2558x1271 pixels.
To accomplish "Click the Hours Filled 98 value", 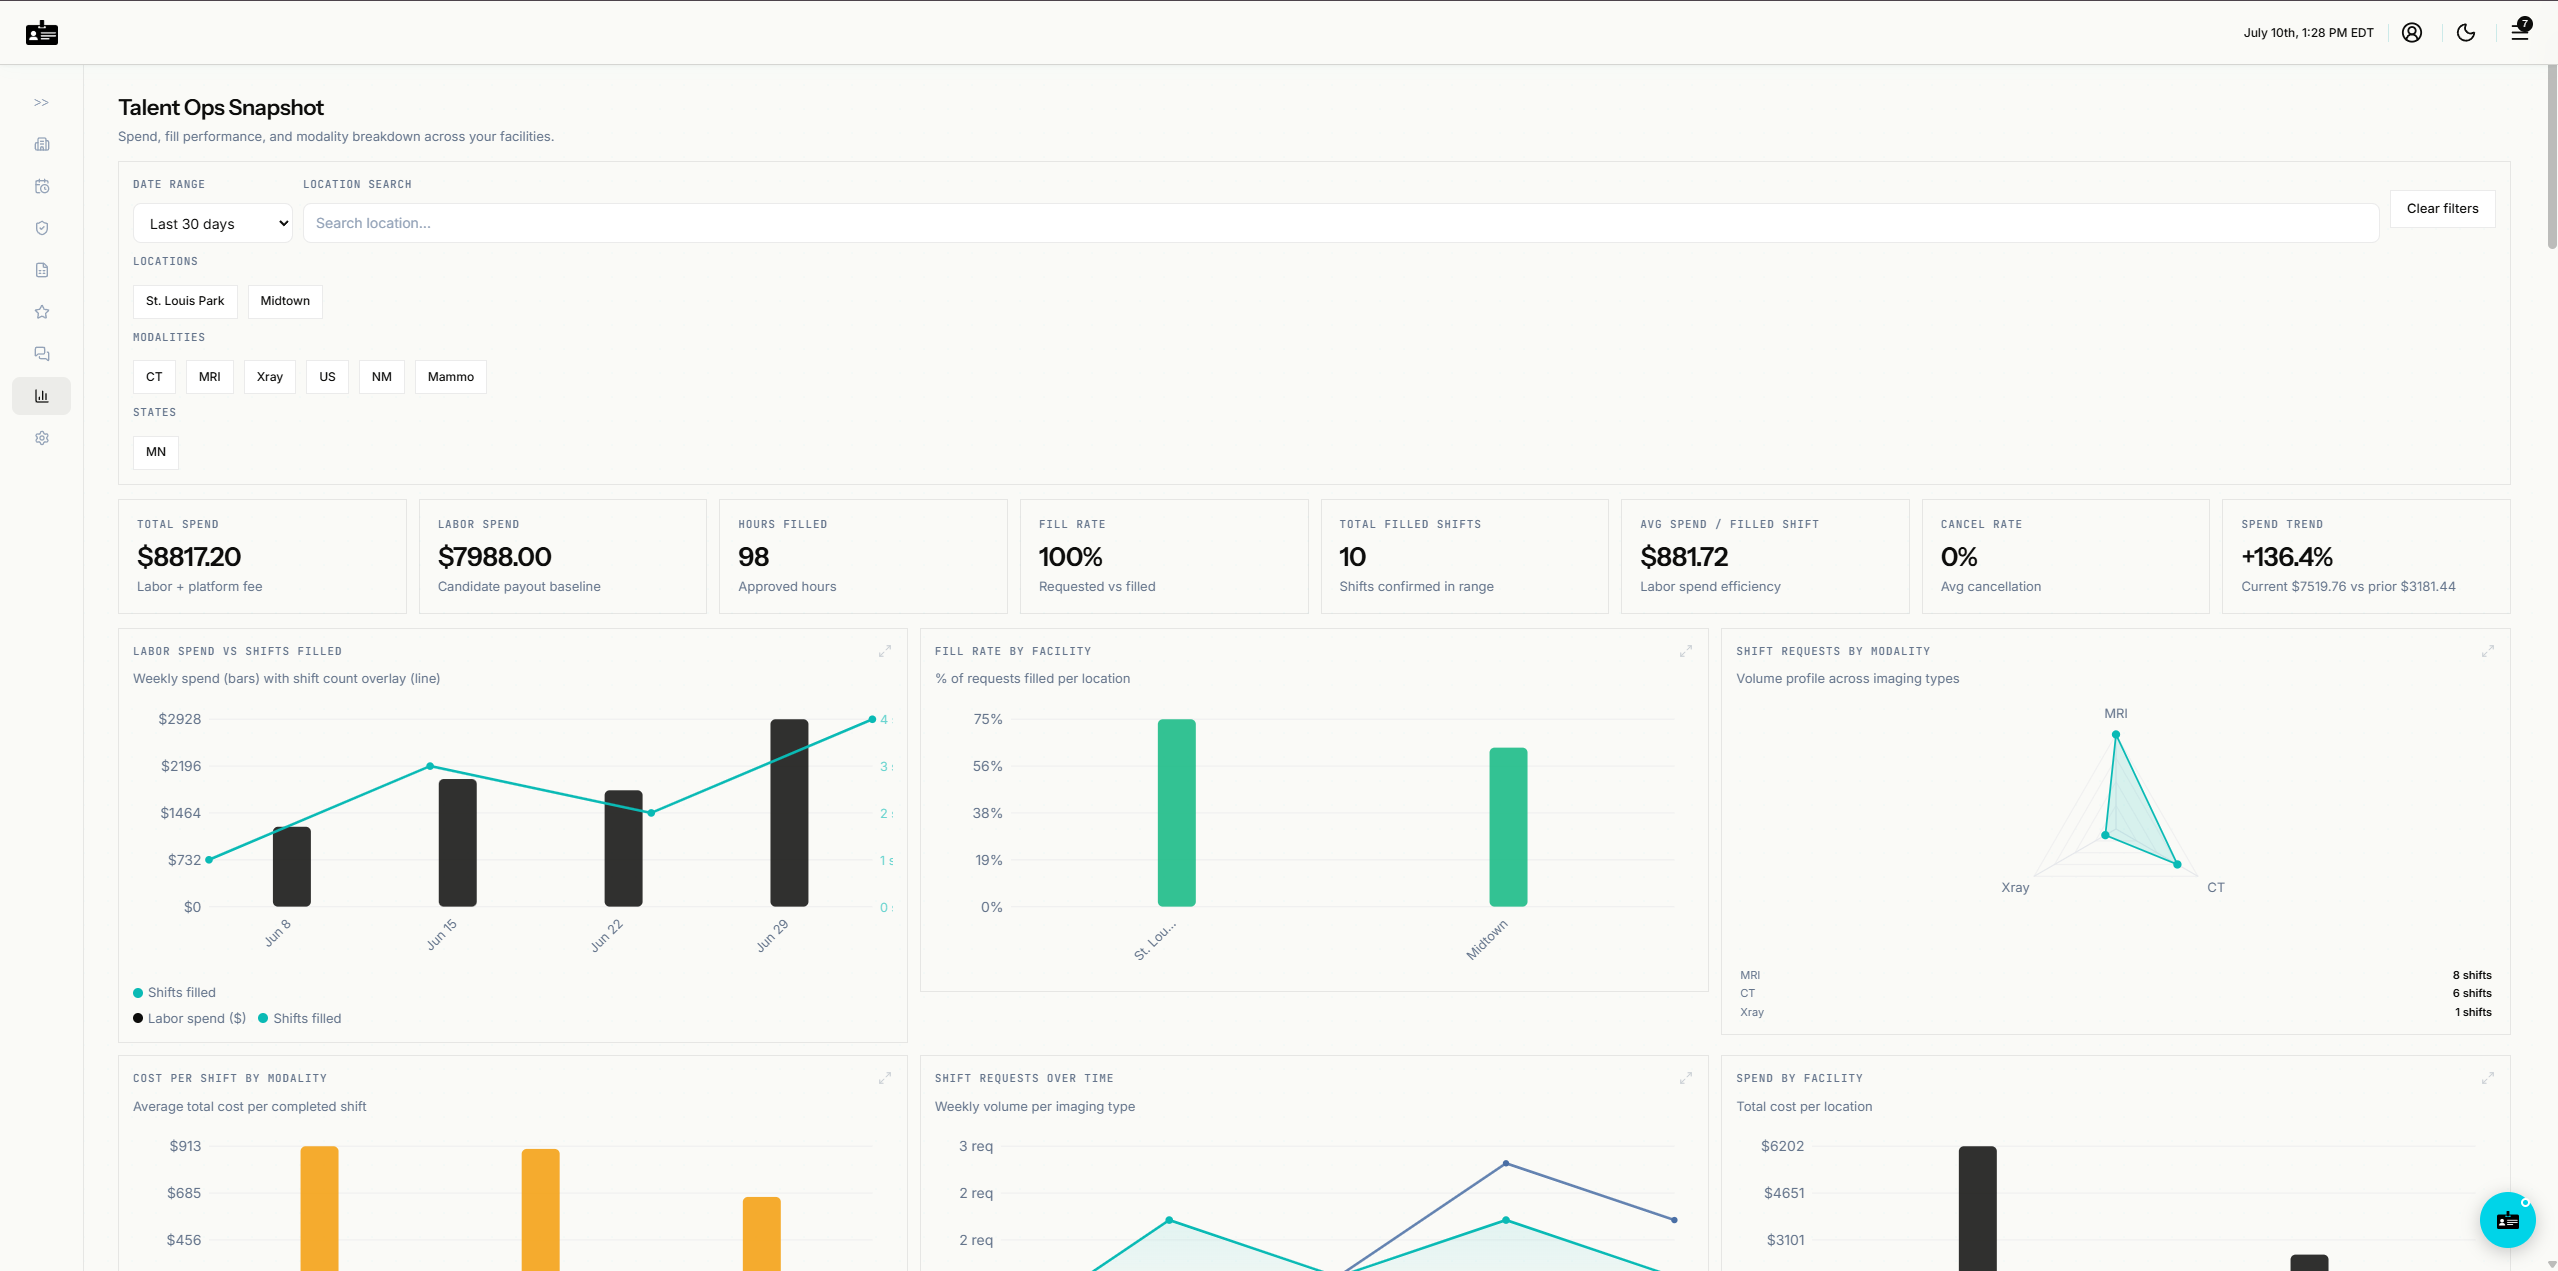I will (753, 557).
